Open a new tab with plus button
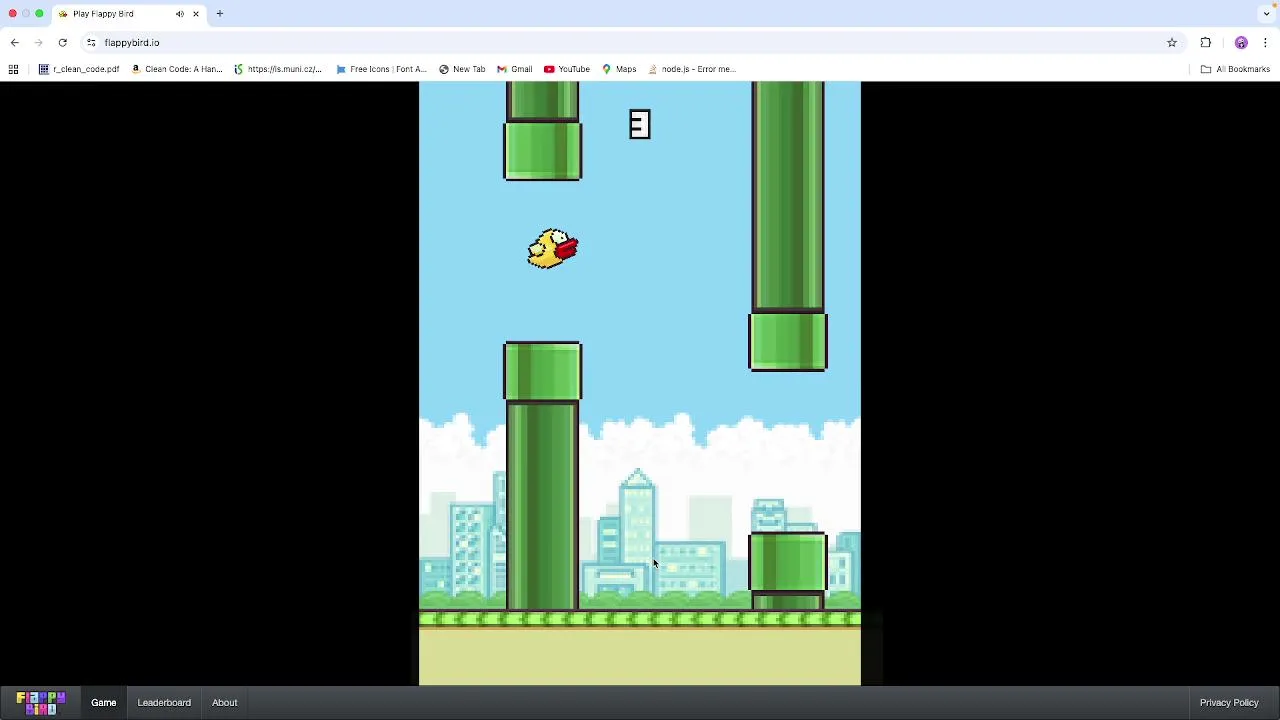The width and height of the screenshot is (1280, 720). point(219,14)
